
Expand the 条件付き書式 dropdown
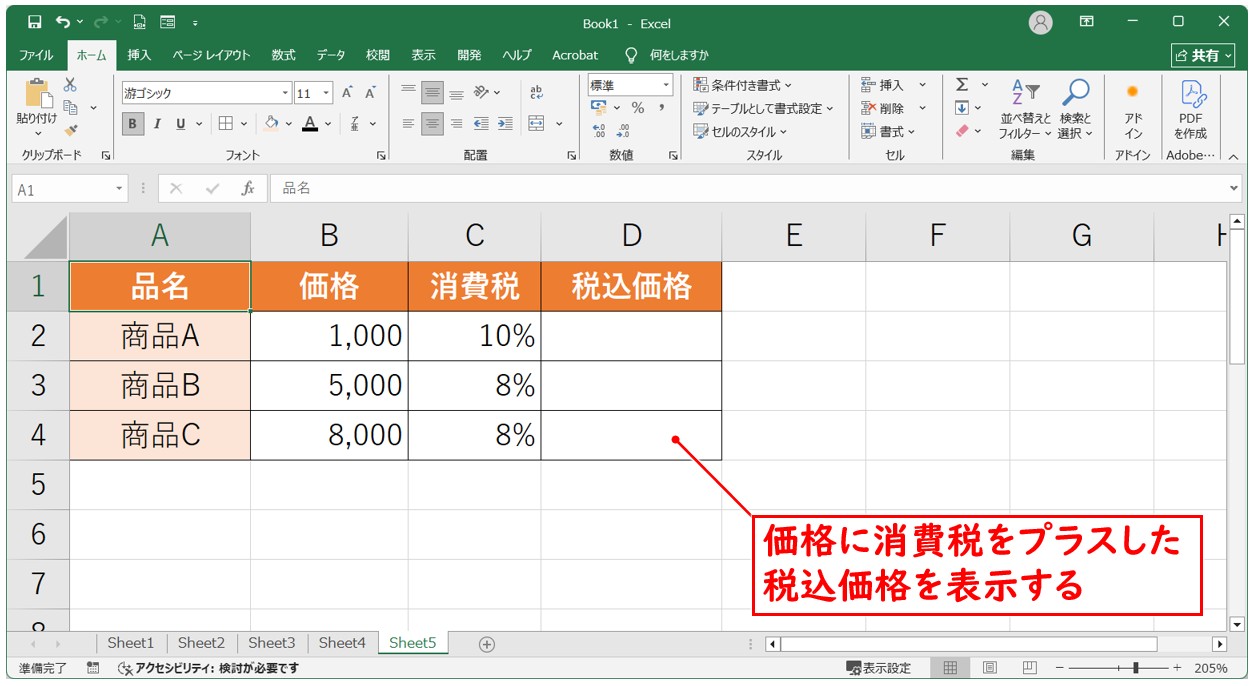[x=788, y=86]
